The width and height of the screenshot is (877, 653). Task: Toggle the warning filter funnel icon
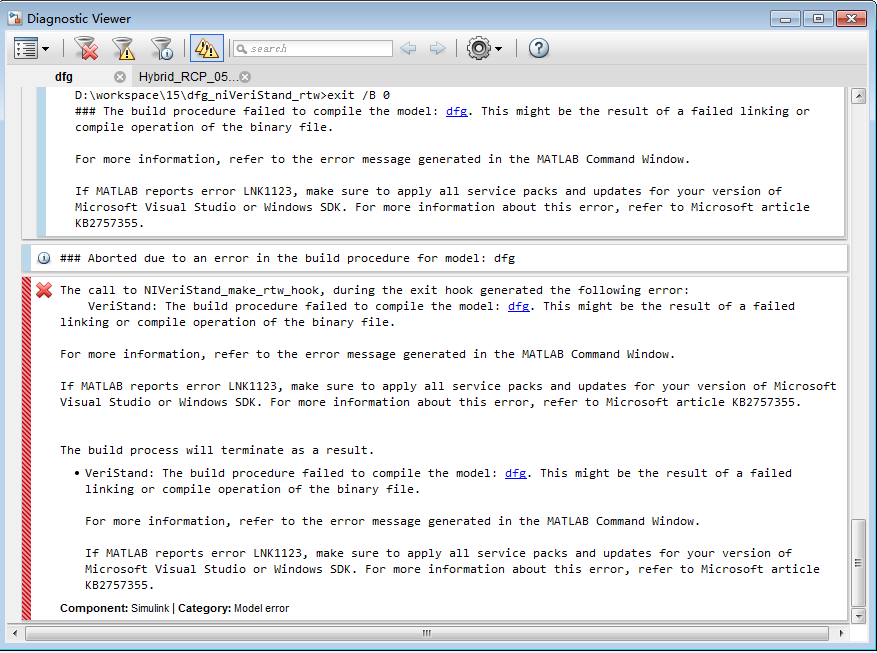coord(124,49)
